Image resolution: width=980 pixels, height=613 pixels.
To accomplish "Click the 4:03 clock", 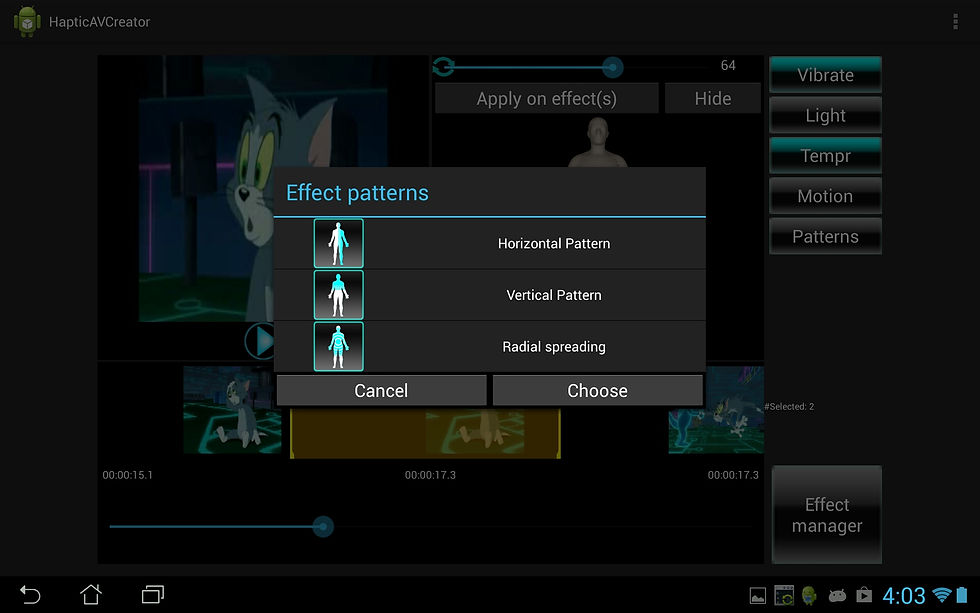I will click(903, 596).
